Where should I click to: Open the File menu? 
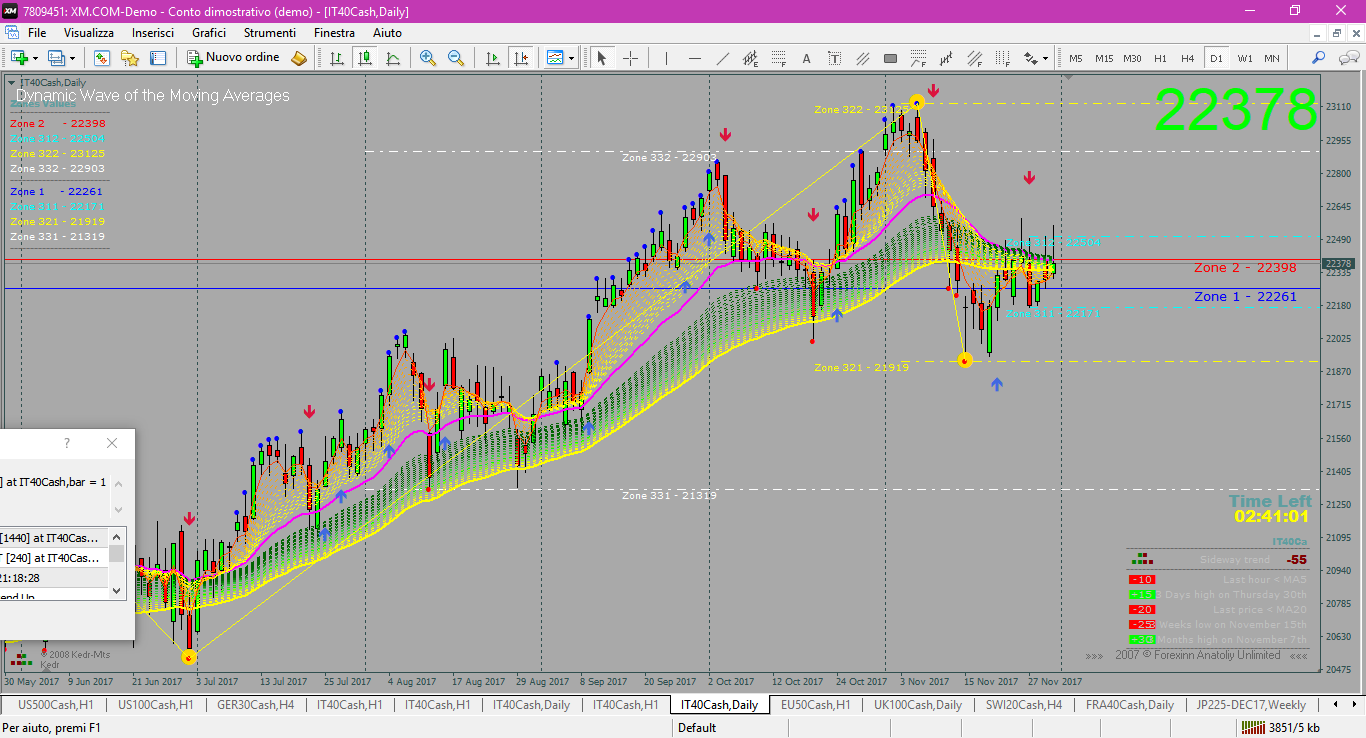(37, 33)
